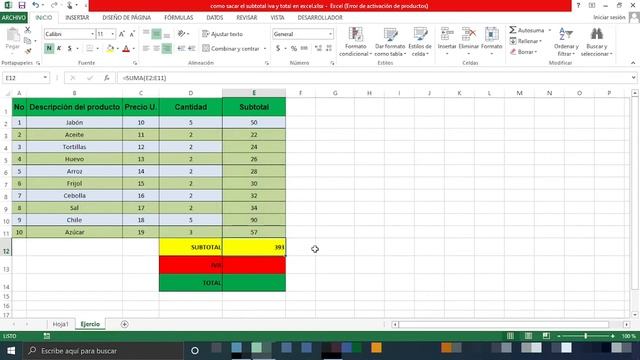Screen dimensions: 640x360
Task: Click the insert function fx icon
Action: 107,78
